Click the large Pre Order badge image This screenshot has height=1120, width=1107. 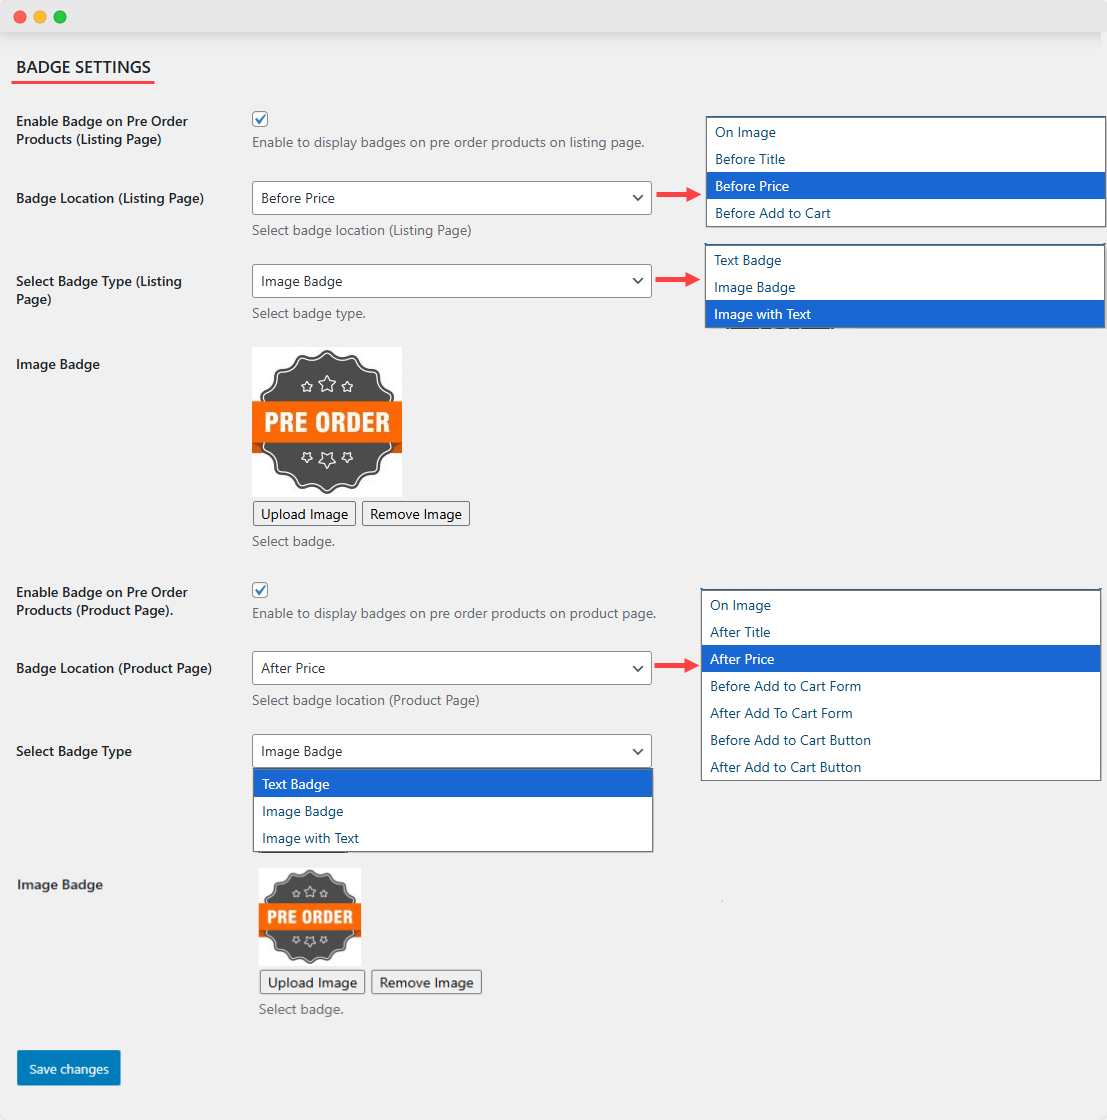[327, 422]
